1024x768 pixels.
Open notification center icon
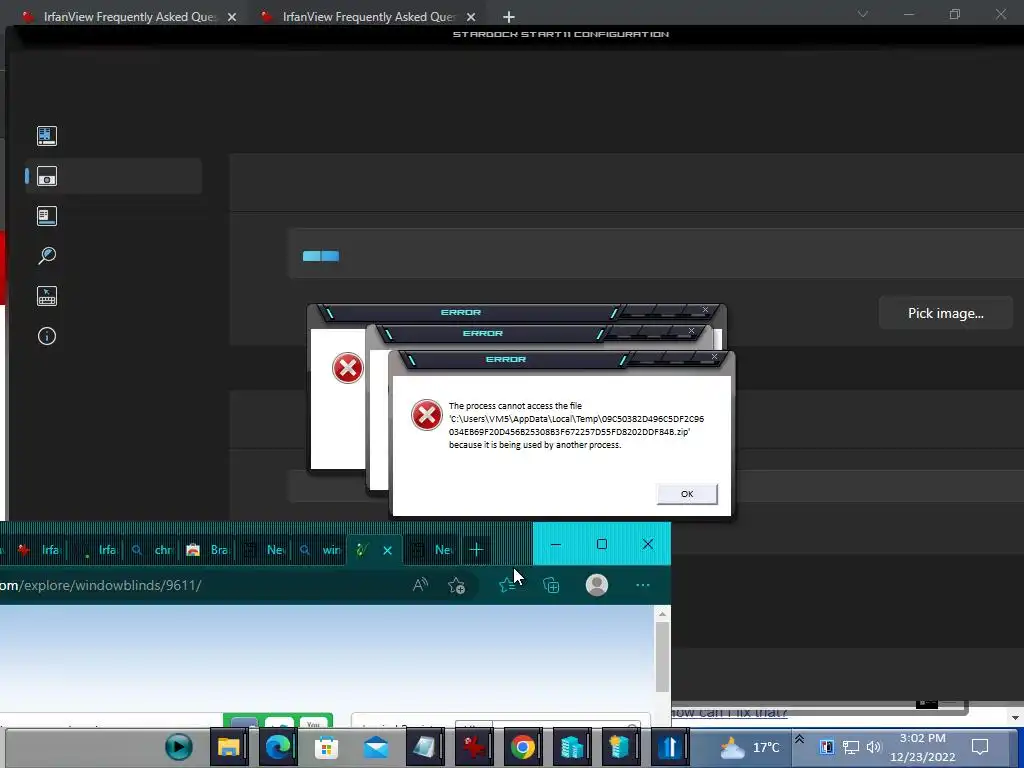(x=980, y=747)
